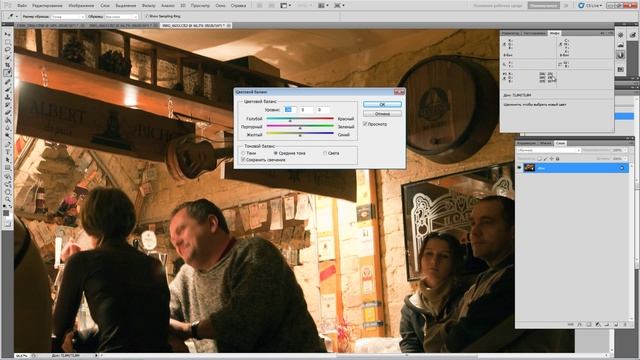Open Screen Mode icon in top bar
The height and width of the screenshot is (360, 640).
point(339,6)
